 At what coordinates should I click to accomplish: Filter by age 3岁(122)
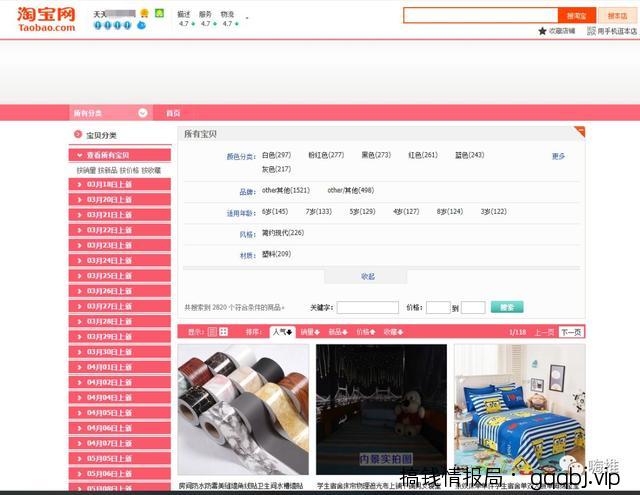(x=493, y=211)
